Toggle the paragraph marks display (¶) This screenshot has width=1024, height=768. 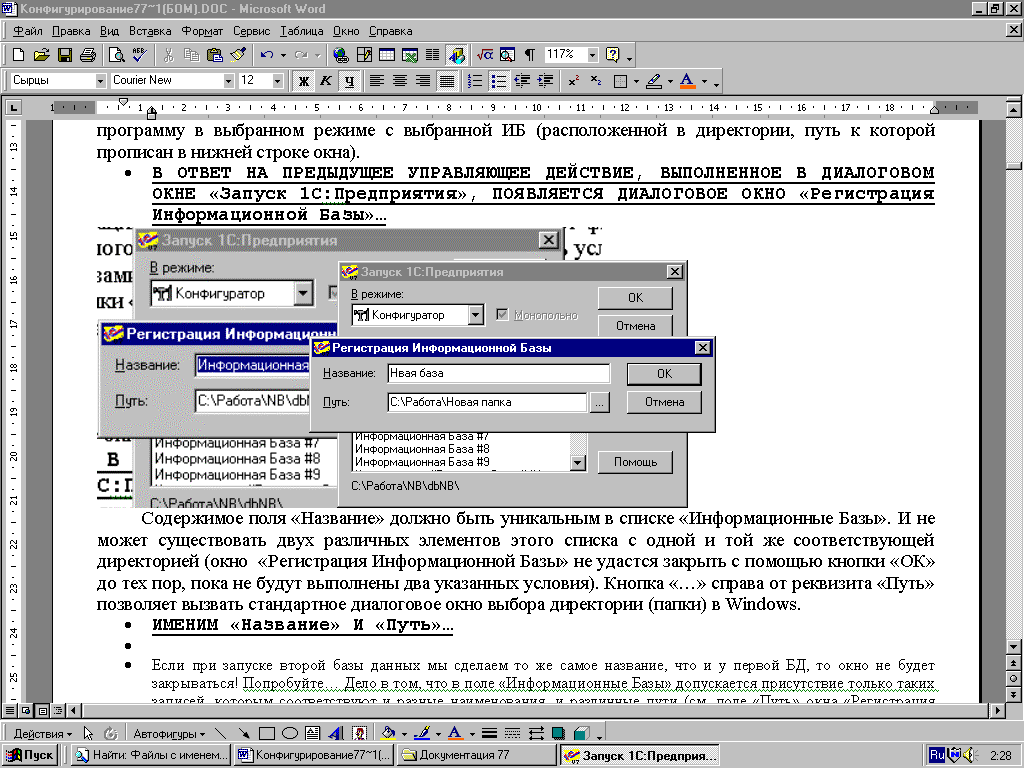tap(530, 55)
